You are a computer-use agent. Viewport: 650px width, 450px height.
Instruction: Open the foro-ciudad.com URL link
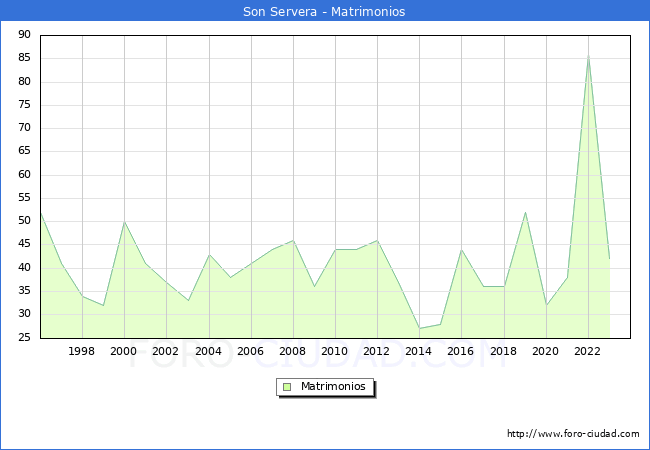(573, 434)
